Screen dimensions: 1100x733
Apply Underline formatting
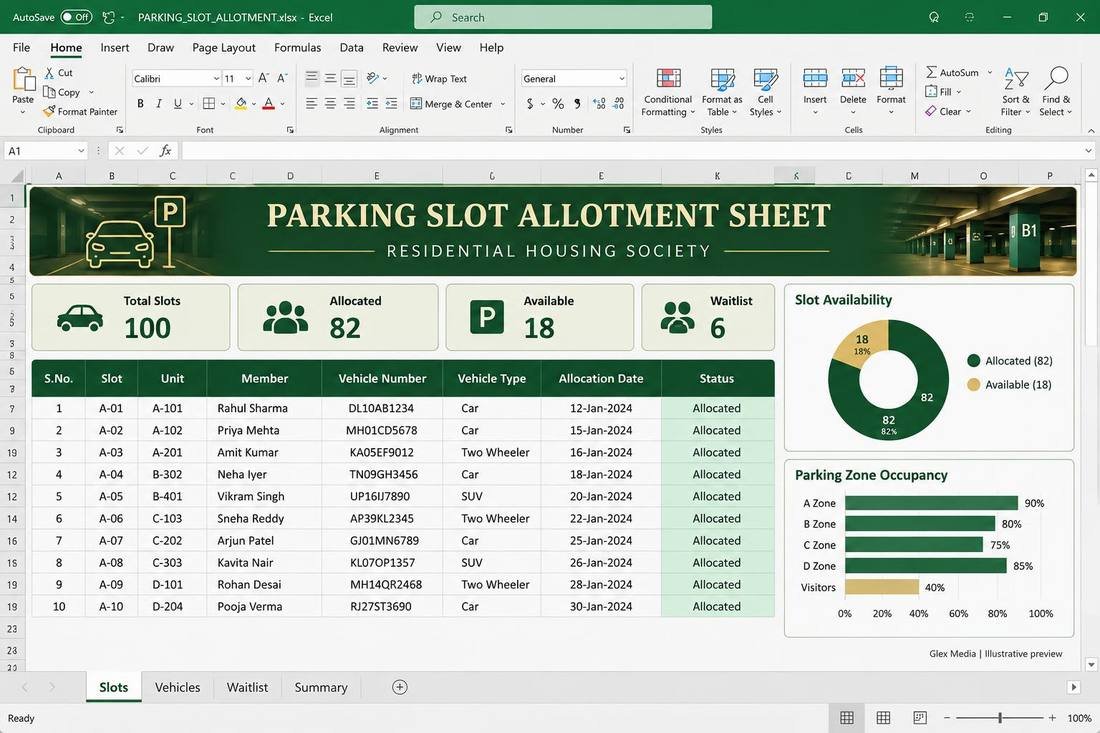pyautogui.click(x=177, y=104)
